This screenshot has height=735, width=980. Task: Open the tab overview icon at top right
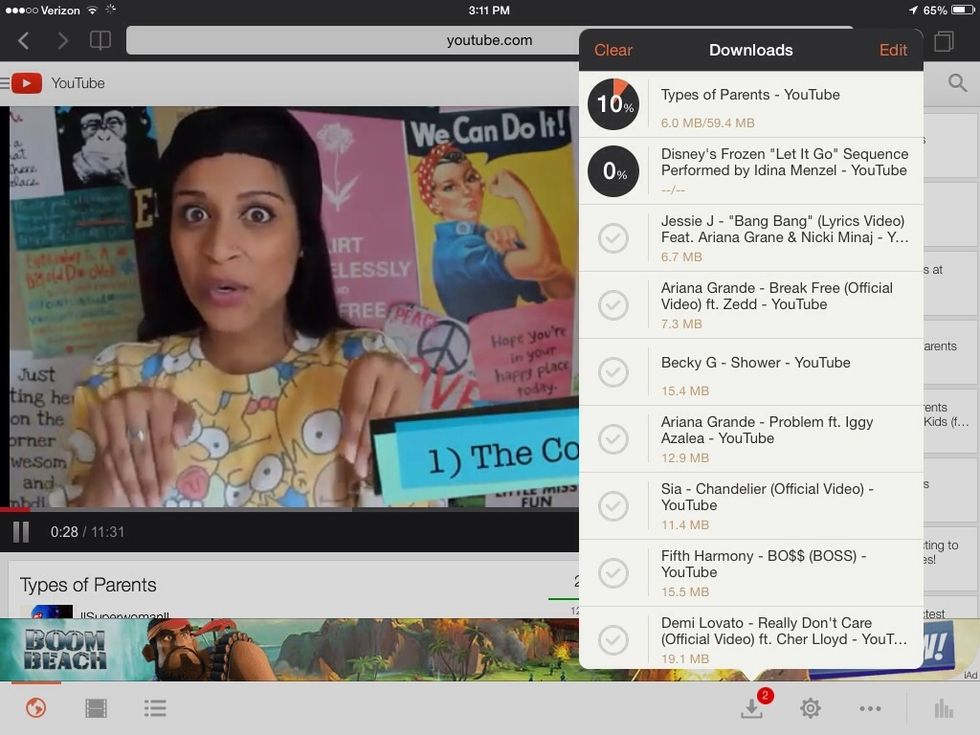944,40
